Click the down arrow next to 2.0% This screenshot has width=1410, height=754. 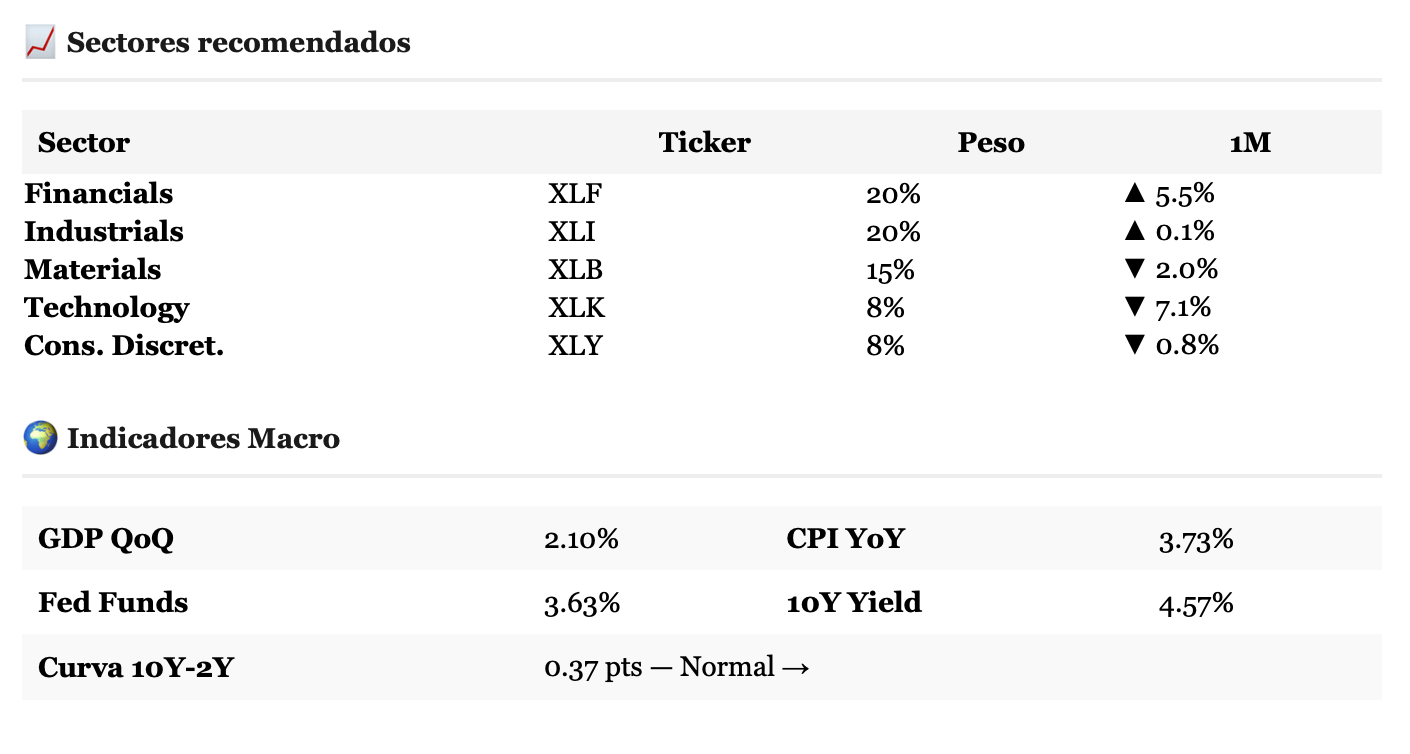click(1134, 270)
